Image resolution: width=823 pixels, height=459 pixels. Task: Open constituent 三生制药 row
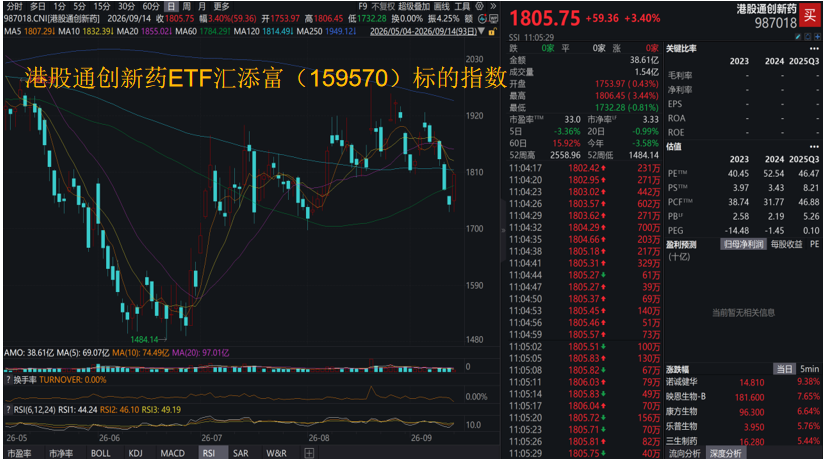point(743,441)
